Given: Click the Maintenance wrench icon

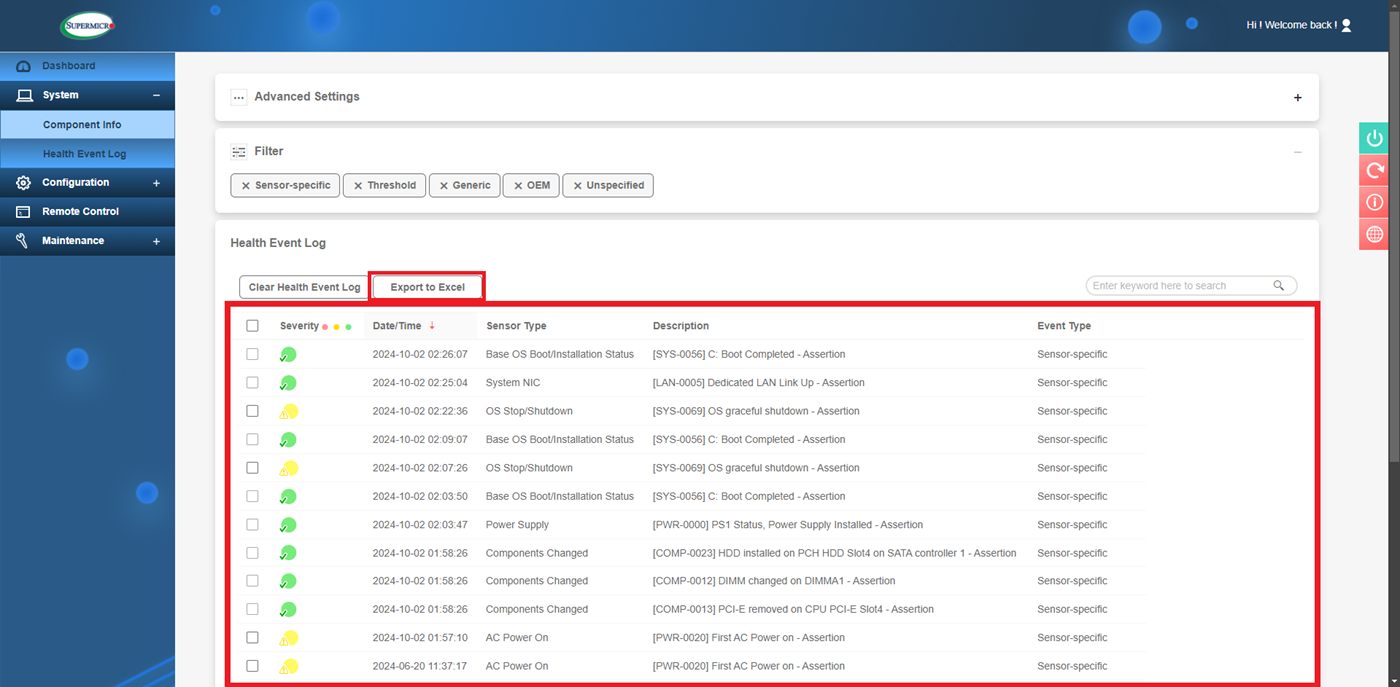Looking at the screenshot, I should pos(22,241).
